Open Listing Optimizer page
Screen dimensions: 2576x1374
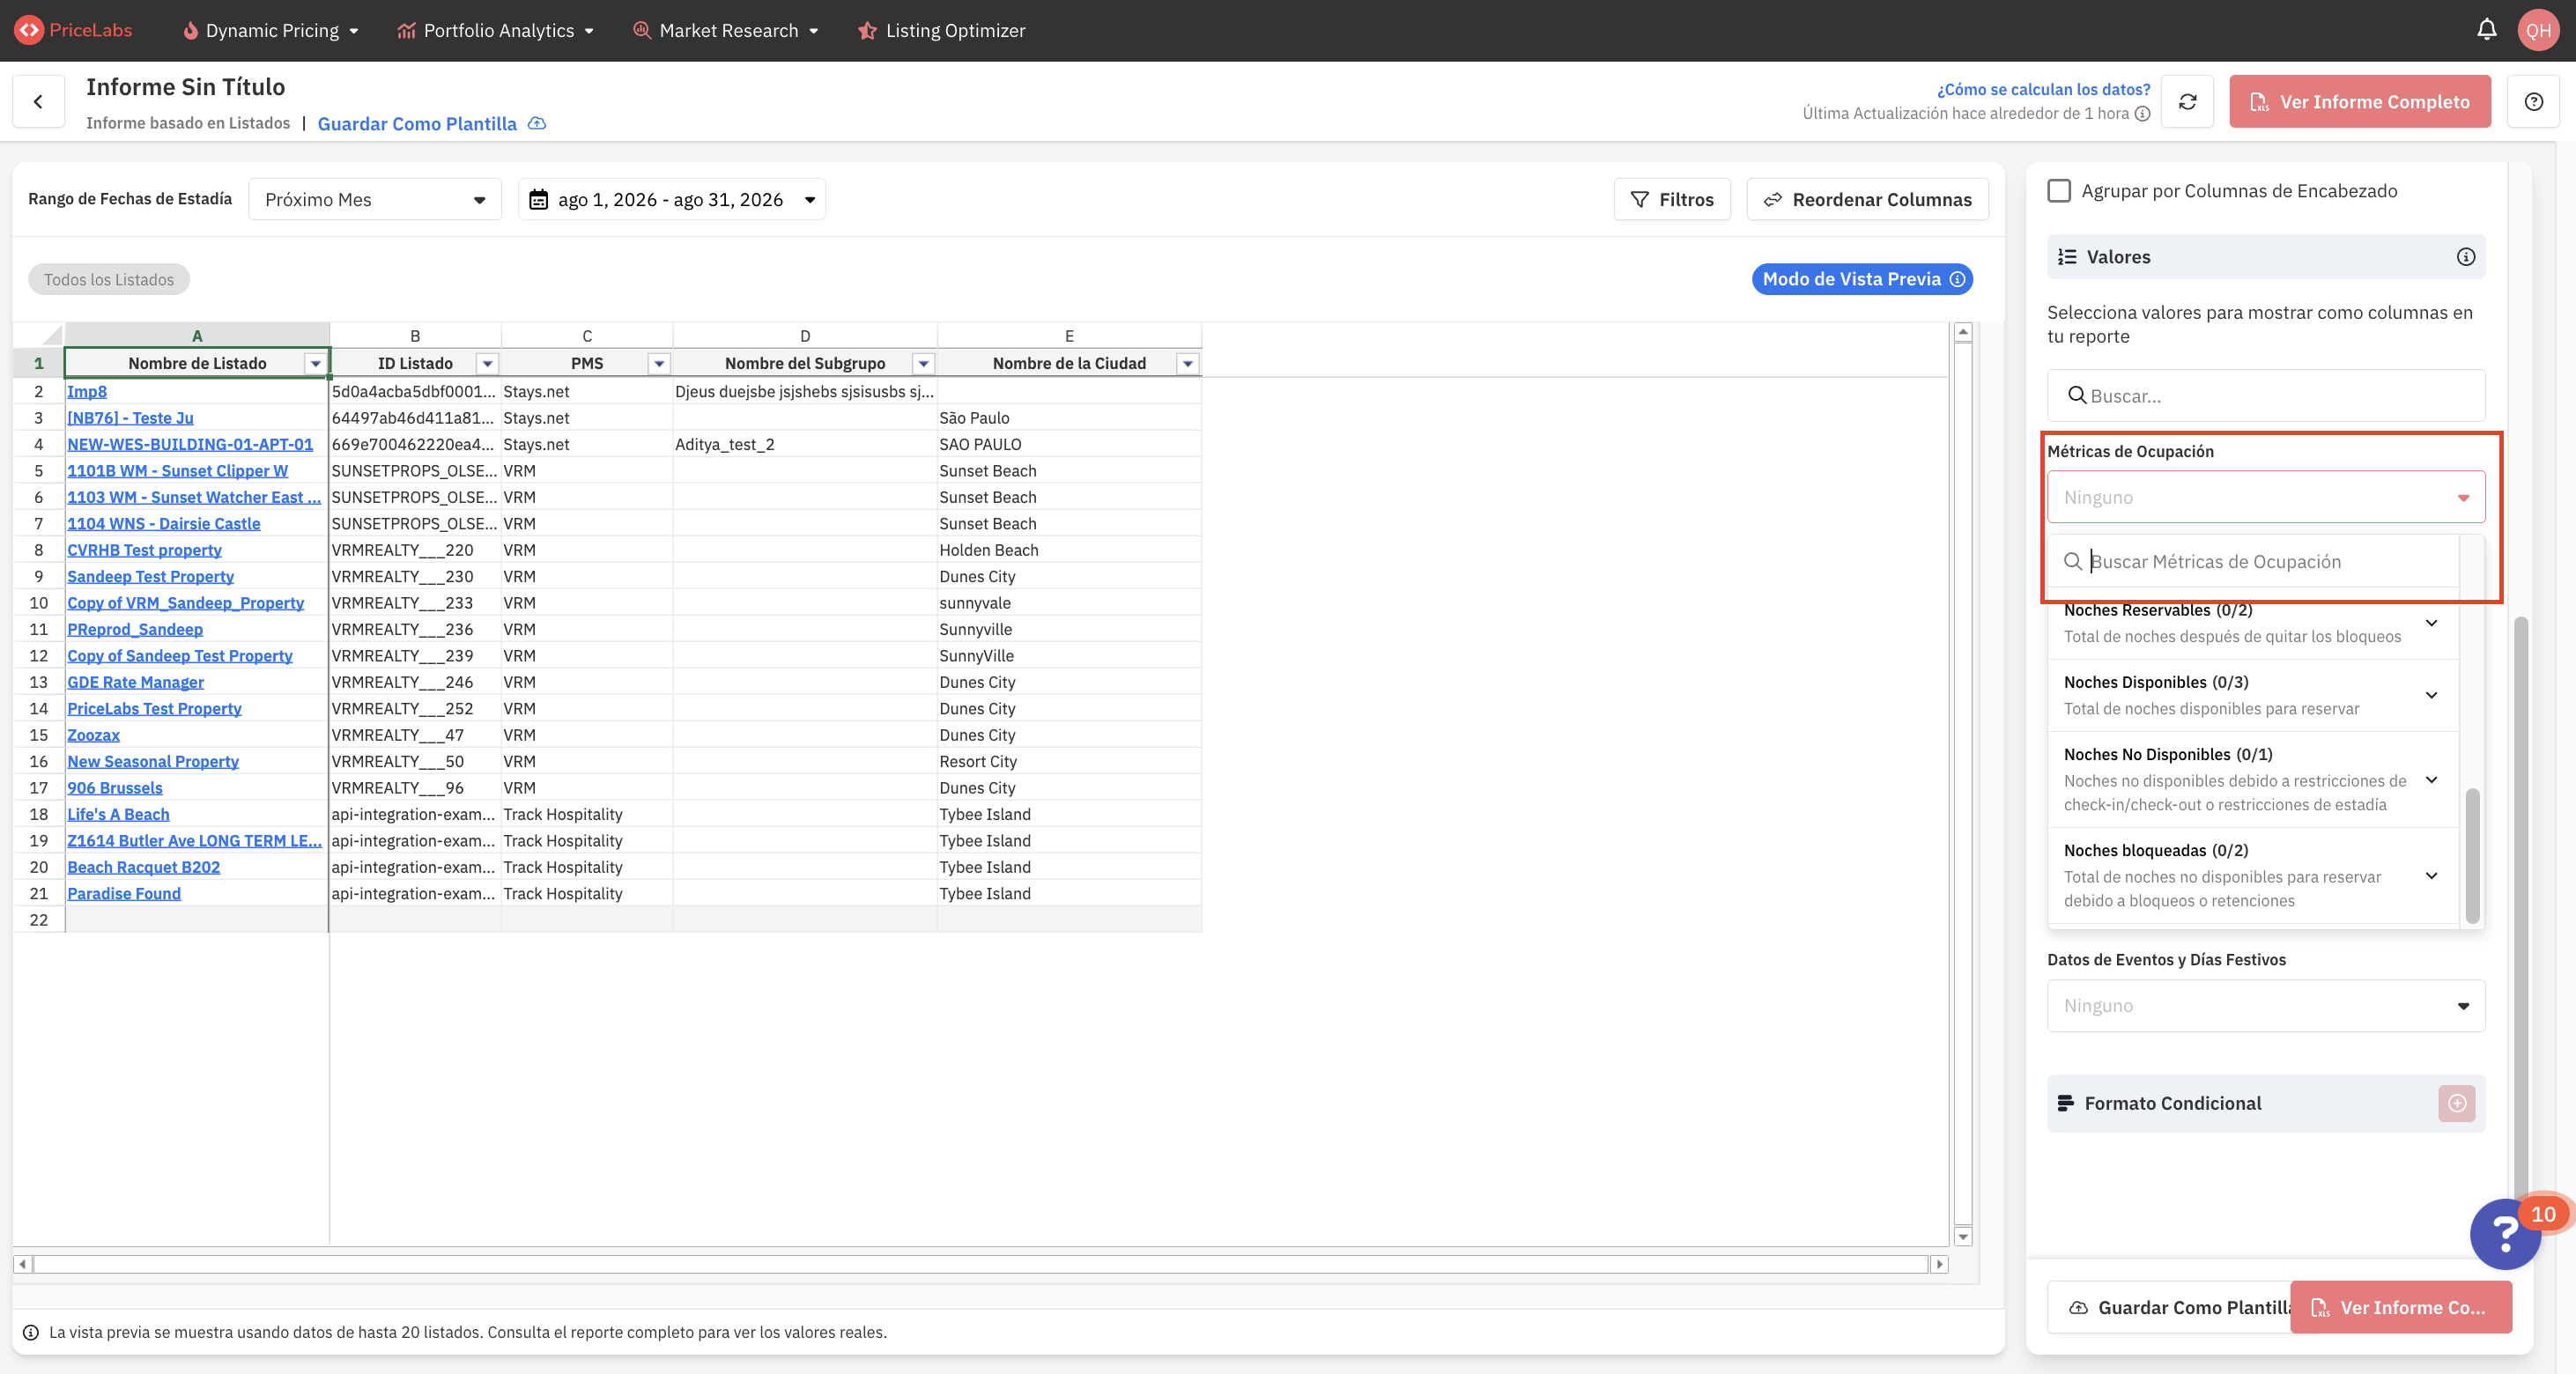[x=941, y=30]
